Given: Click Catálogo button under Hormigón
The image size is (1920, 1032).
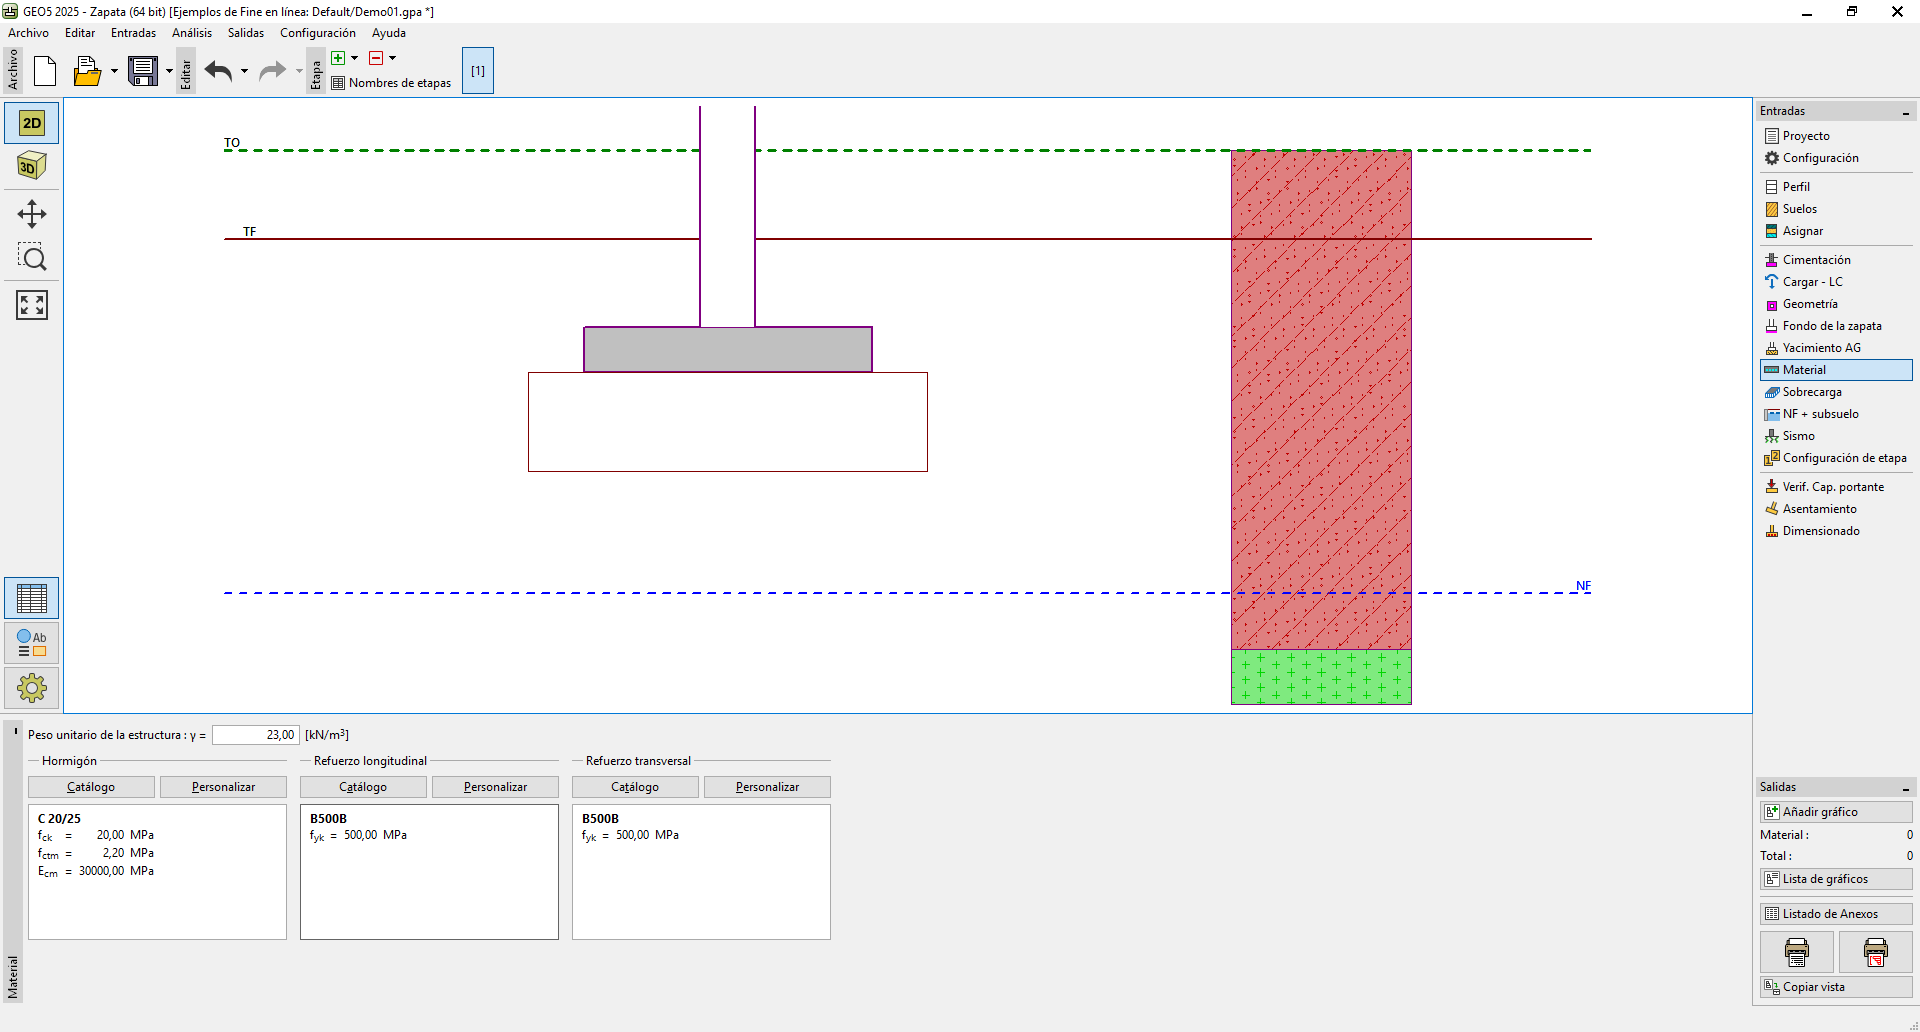Looking at the screenshot, I should (x=91, y=787).
